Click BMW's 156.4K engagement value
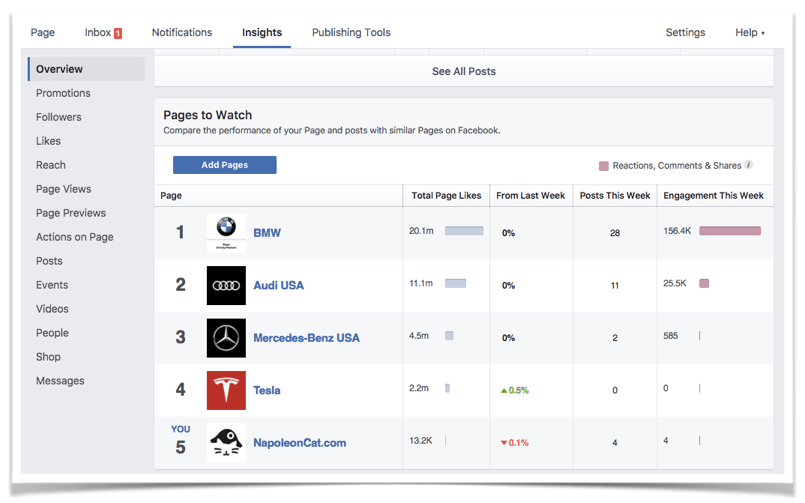 (677, 231)
